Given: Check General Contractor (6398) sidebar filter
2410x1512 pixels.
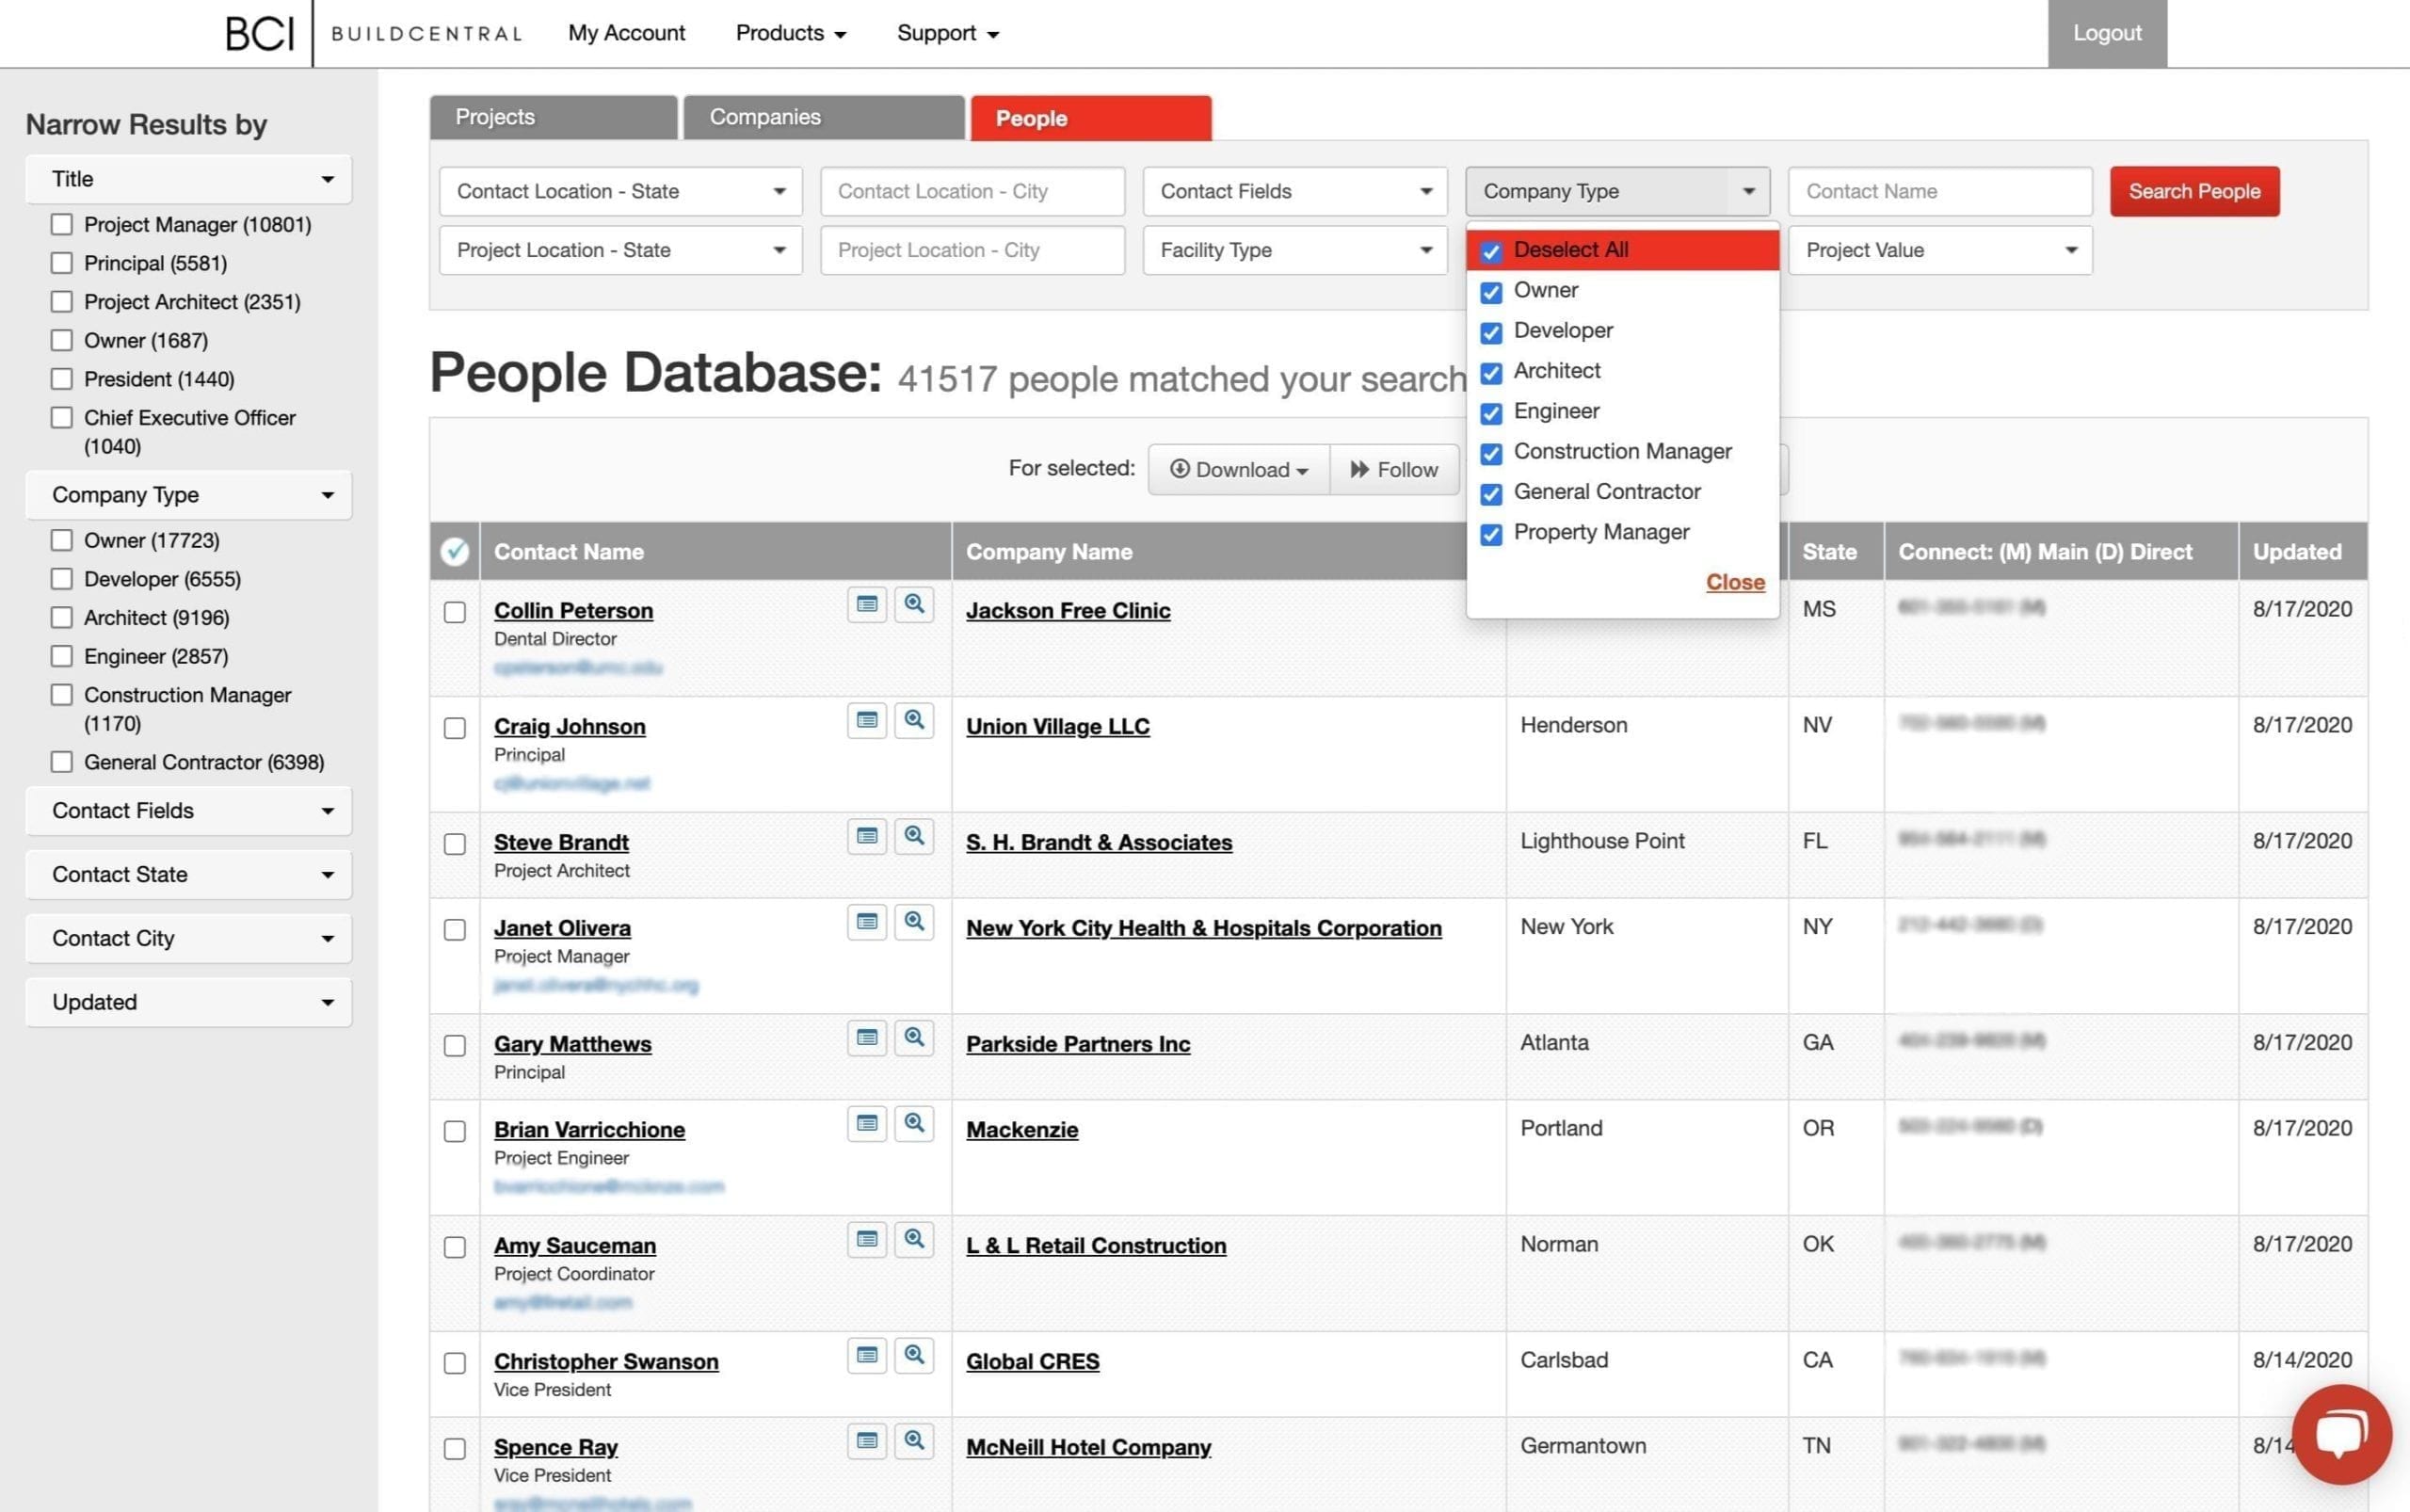Looking at the screenshot, I should (62, 762).
